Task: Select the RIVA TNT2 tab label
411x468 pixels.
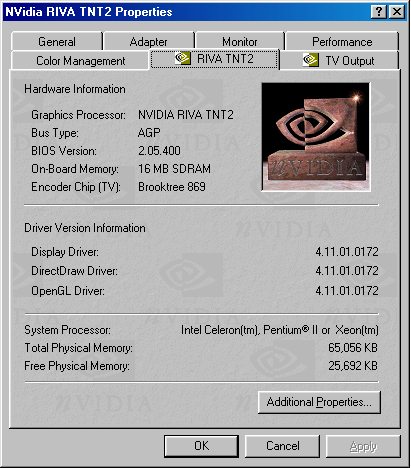Action: (225, 59)
